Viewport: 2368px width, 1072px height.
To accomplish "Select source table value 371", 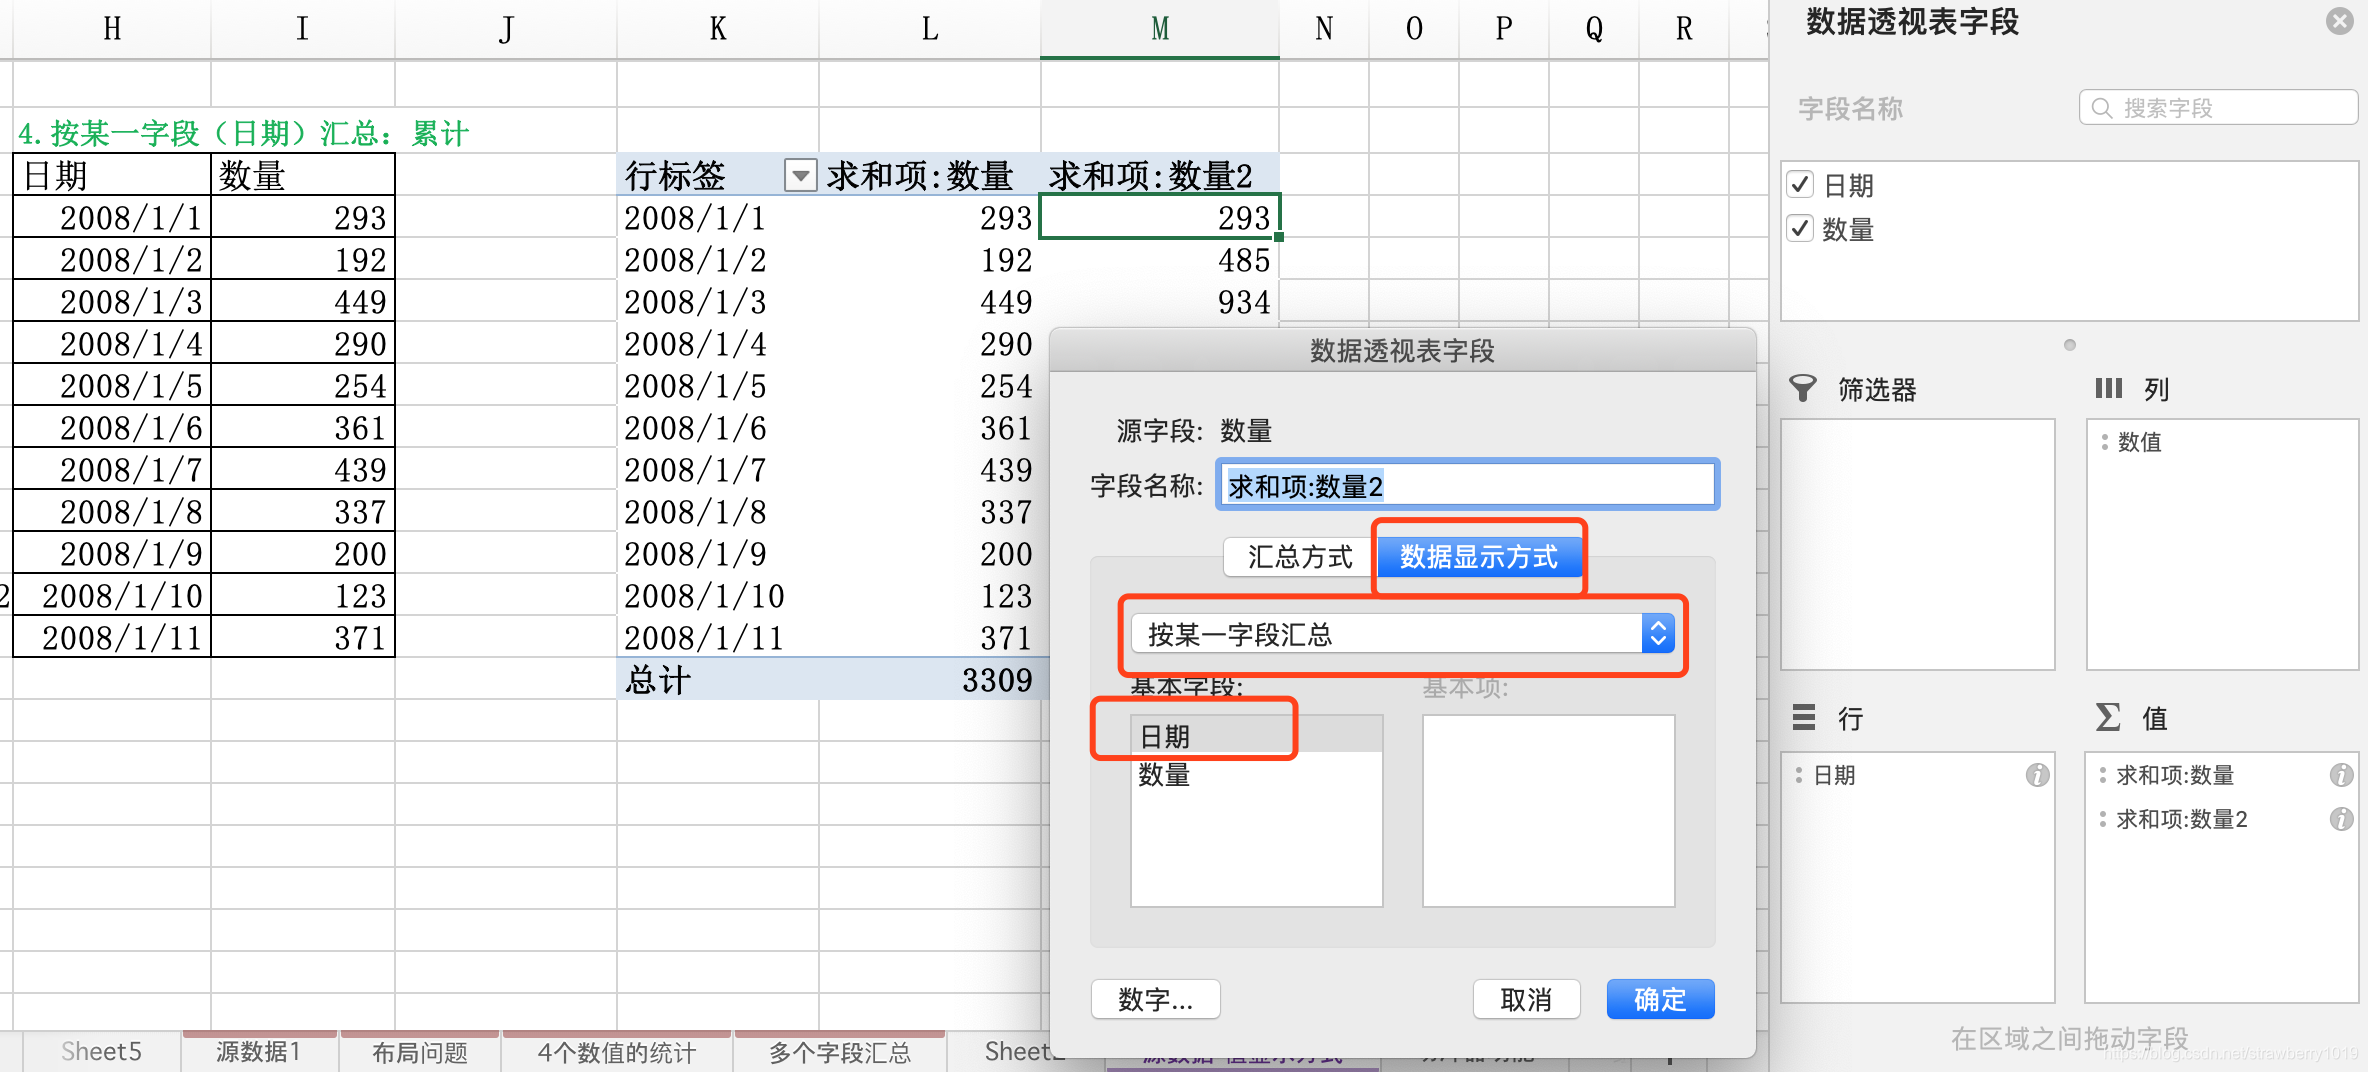I will [x=303, y=638].
